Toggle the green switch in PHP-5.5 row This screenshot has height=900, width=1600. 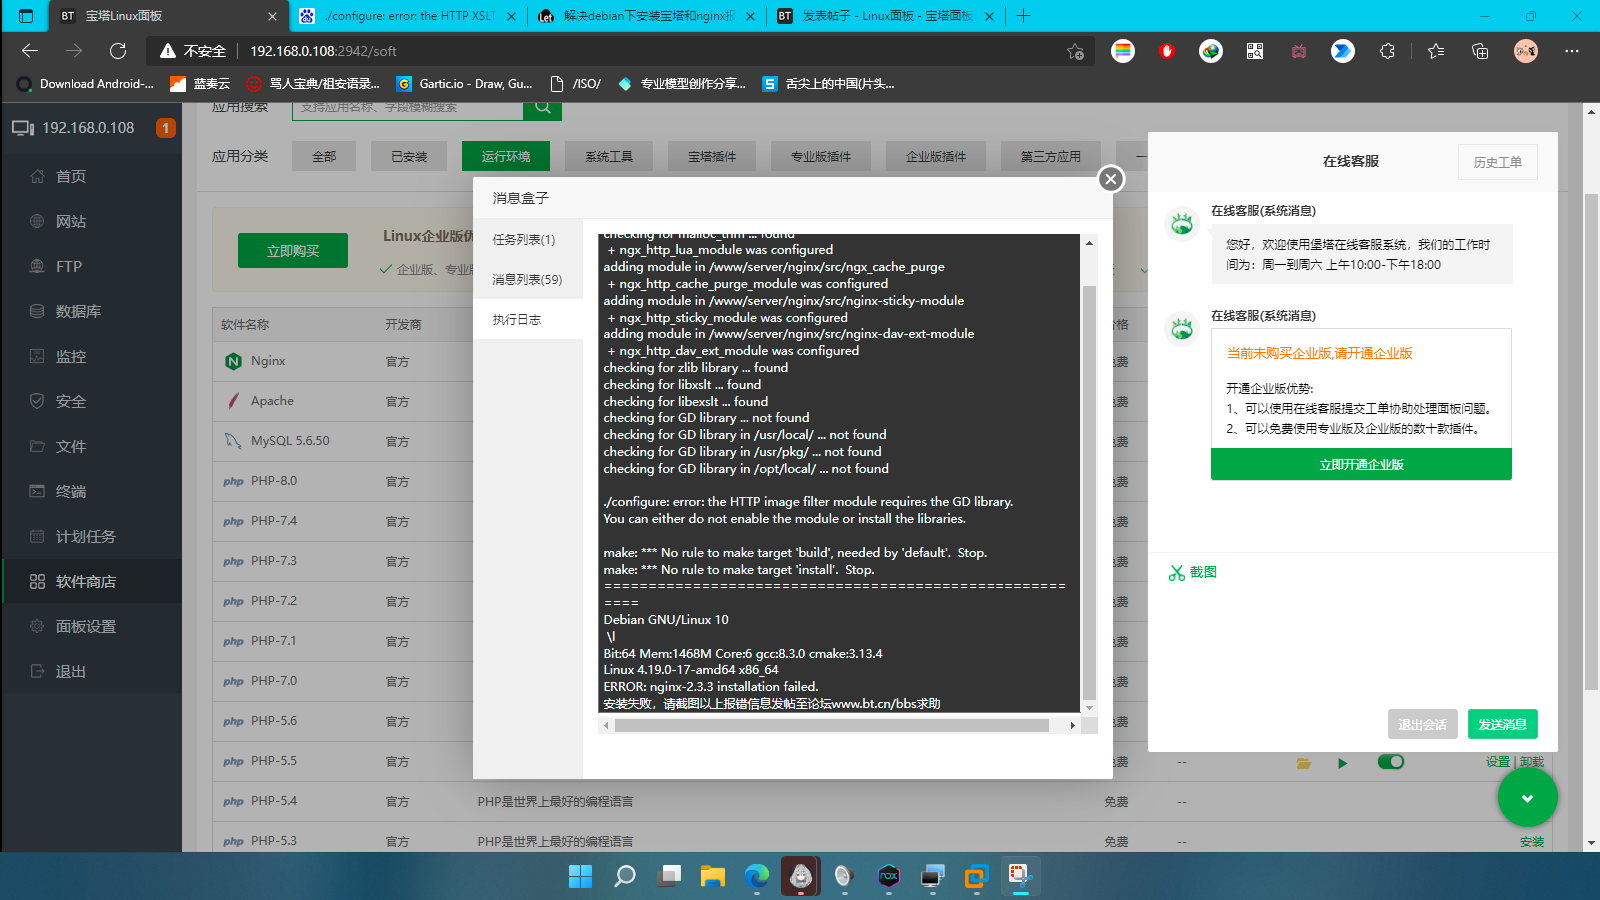(x=1390, y=762)
